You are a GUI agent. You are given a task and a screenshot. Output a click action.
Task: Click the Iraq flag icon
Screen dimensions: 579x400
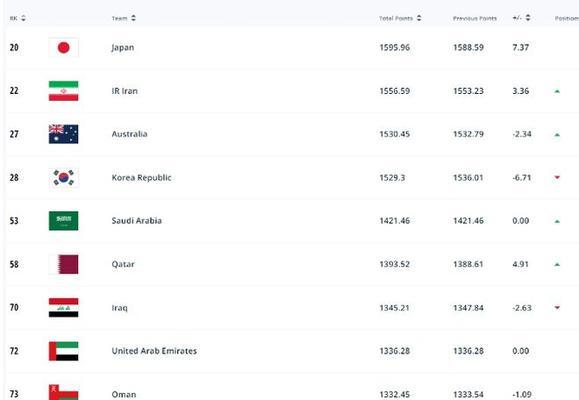[x=64, y=308]
